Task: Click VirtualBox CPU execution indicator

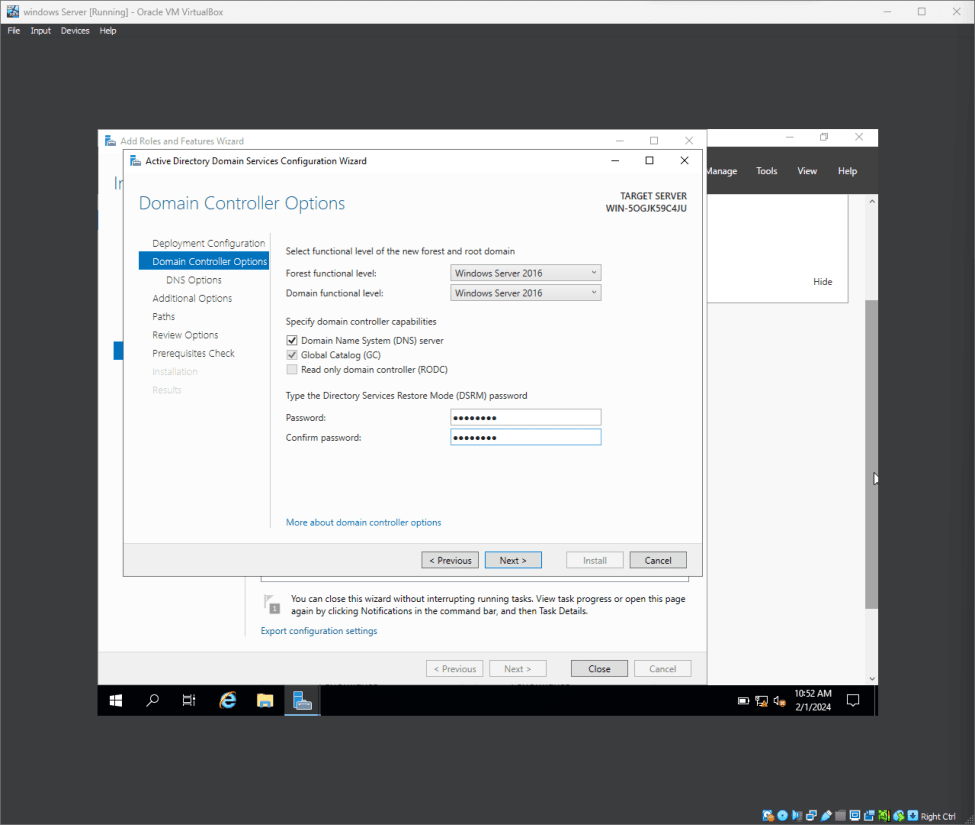Action: 884,816
